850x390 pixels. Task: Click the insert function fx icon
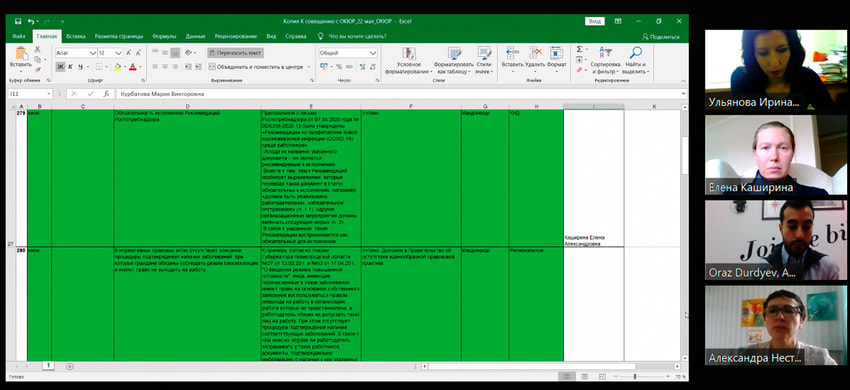click(x=106, y=94)
